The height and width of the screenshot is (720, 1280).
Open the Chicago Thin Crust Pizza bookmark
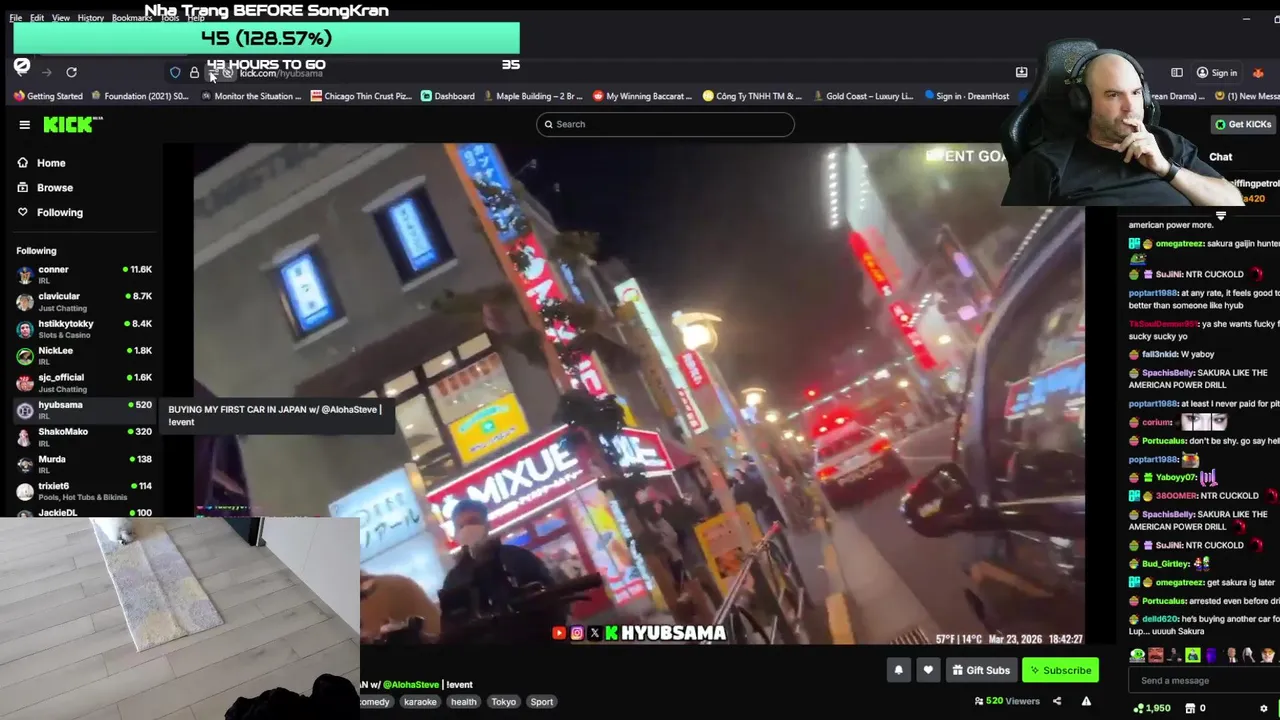coord(361,96)
